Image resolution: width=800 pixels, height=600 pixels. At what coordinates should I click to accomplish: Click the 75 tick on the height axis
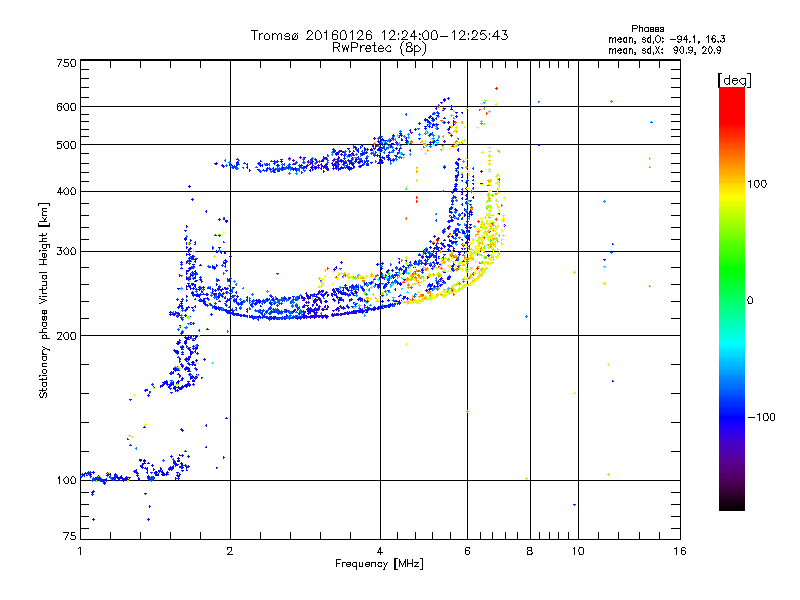coord(68,538)
